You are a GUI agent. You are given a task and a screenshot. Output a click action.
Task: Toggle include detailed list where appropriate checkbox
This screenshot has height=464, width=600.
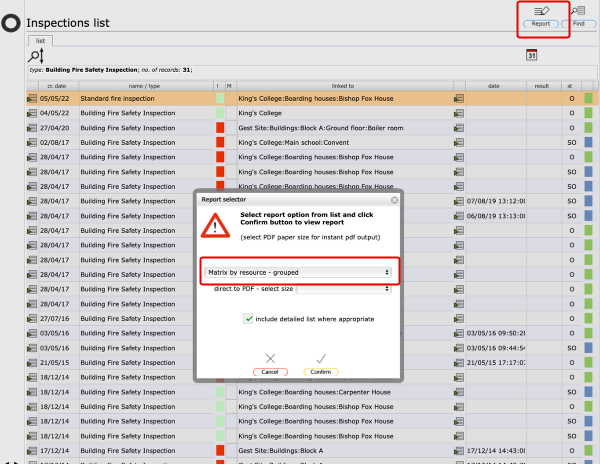248,319
